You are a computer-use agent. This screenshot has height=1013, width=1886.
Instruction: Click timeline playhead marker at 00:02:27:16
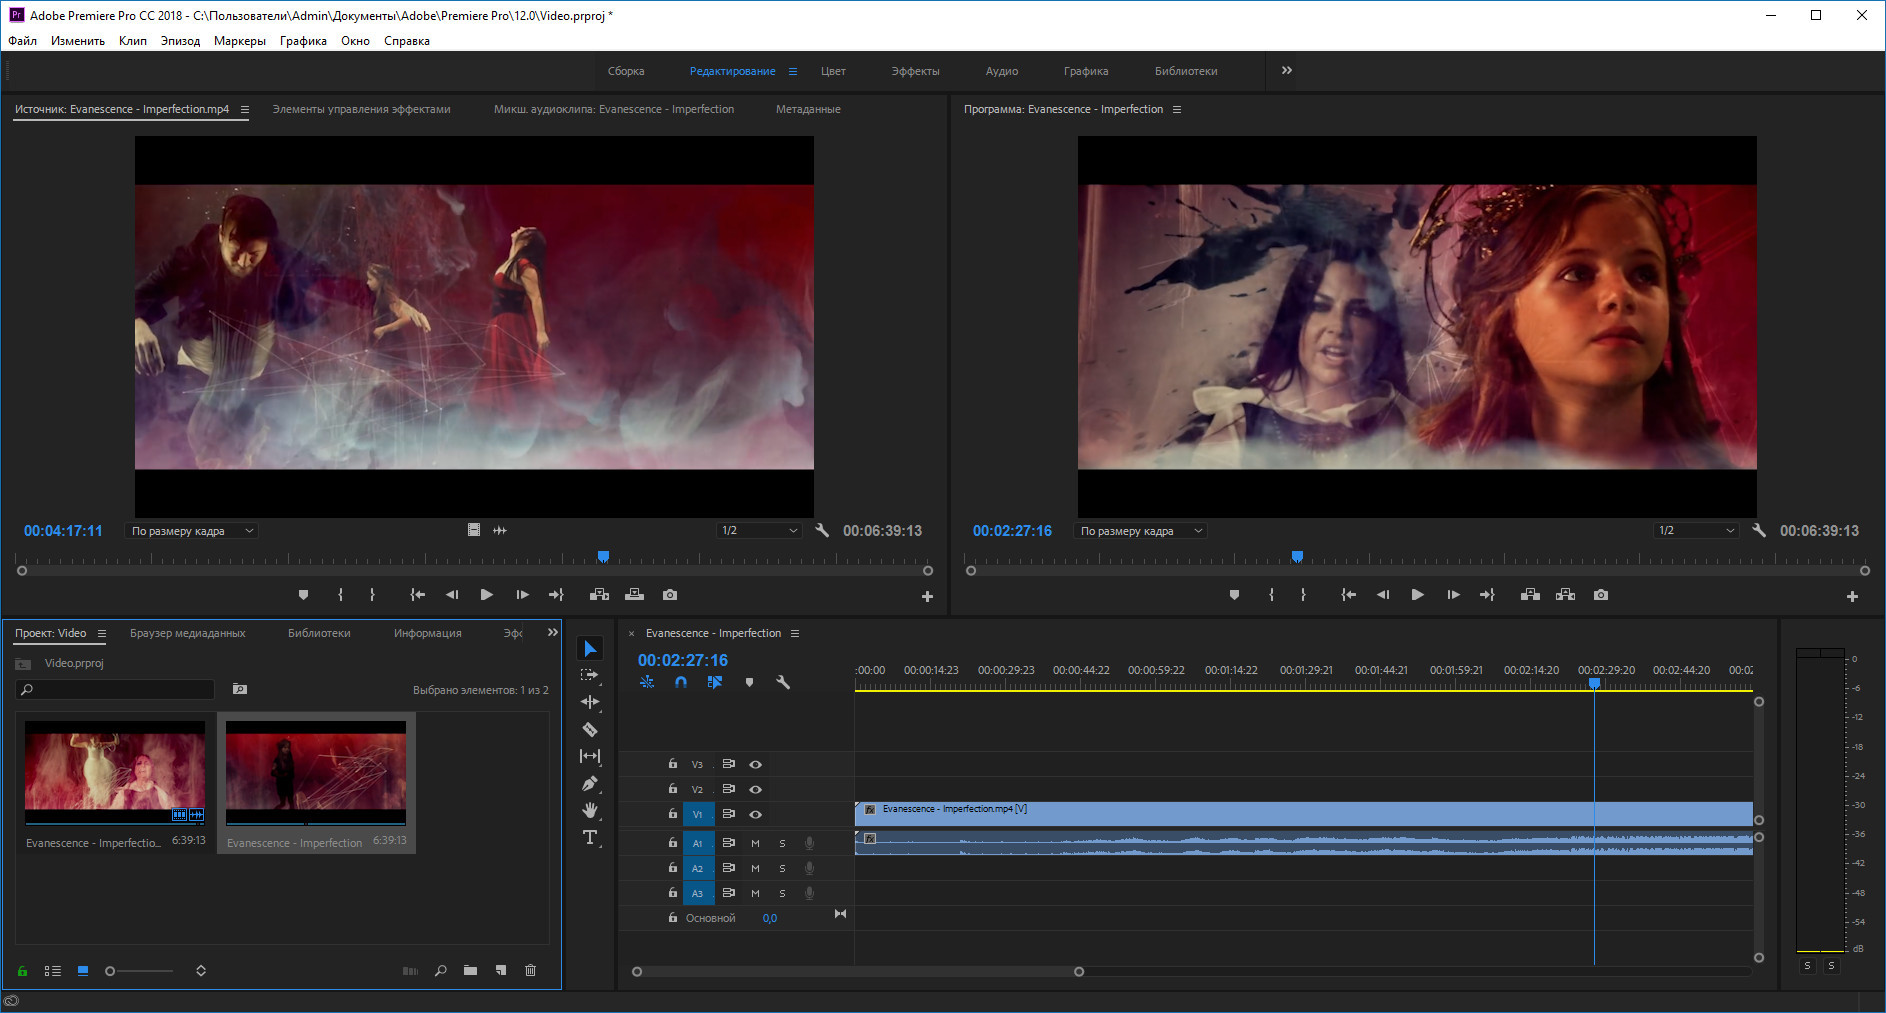(1594, 684)
